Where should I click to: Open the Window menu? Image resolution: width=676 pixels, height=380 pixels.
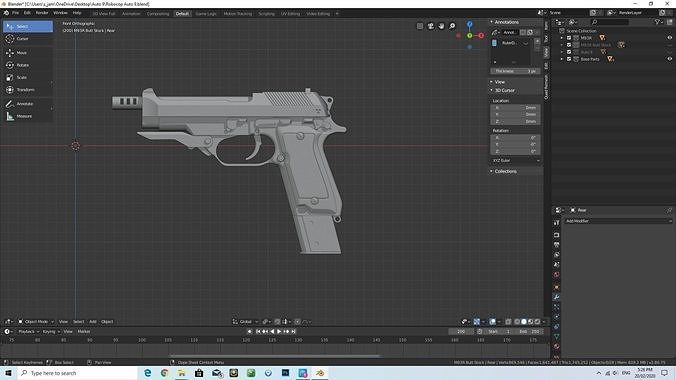pyautogui.click(x=60, y=13)
